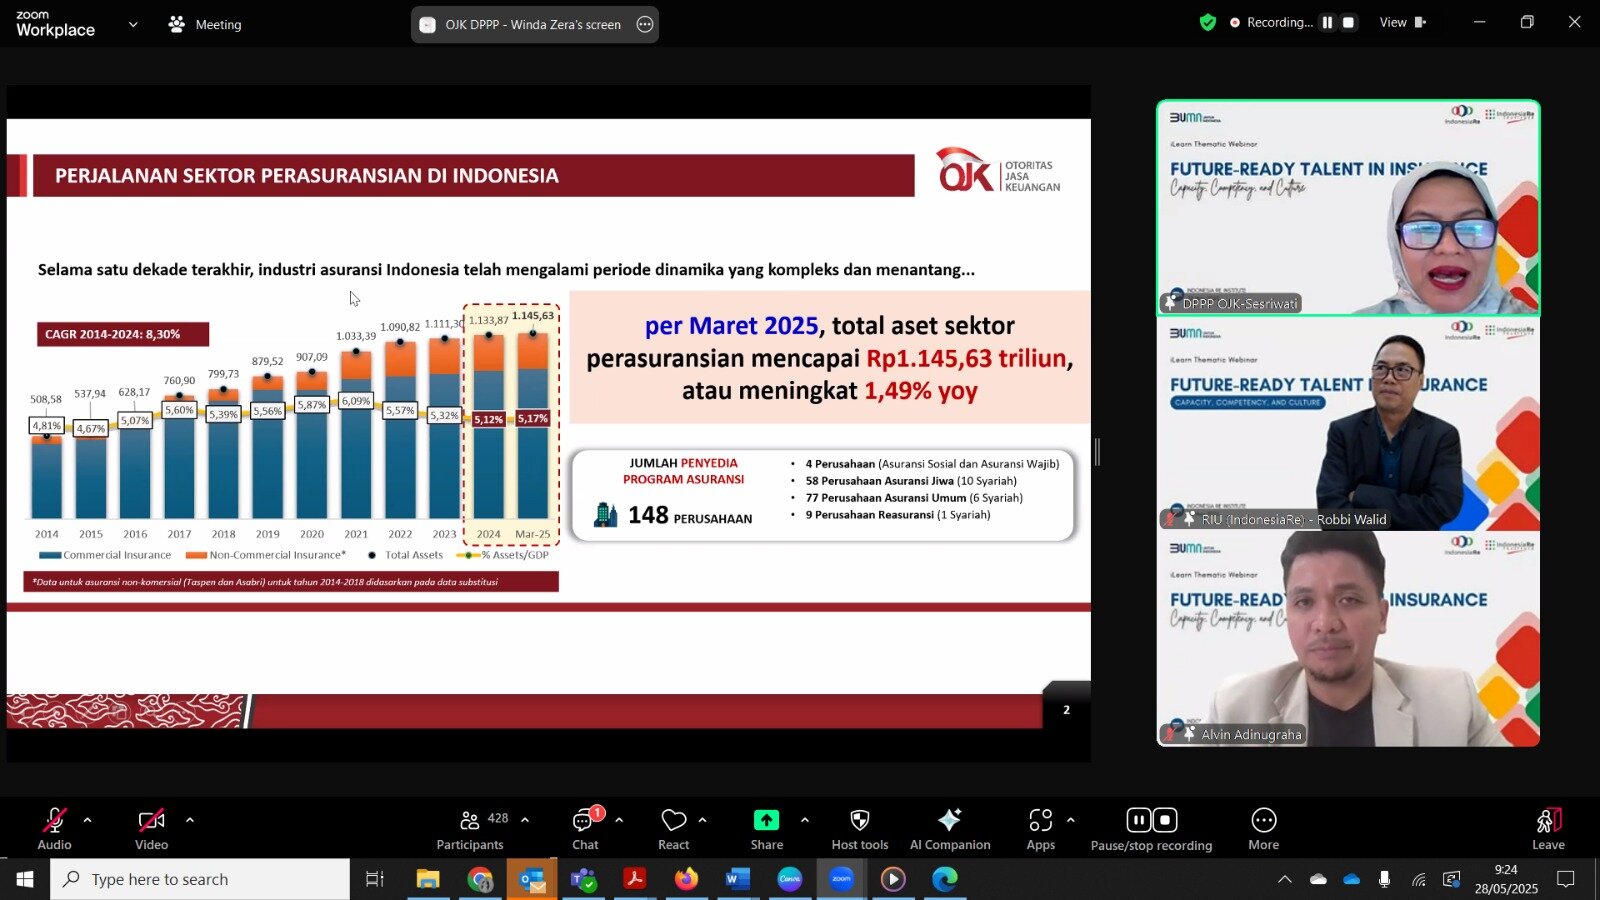Open the notification center icon
Image resolution: width=1600 pixels, height=900 pixels.
[x=1566, y=879]
